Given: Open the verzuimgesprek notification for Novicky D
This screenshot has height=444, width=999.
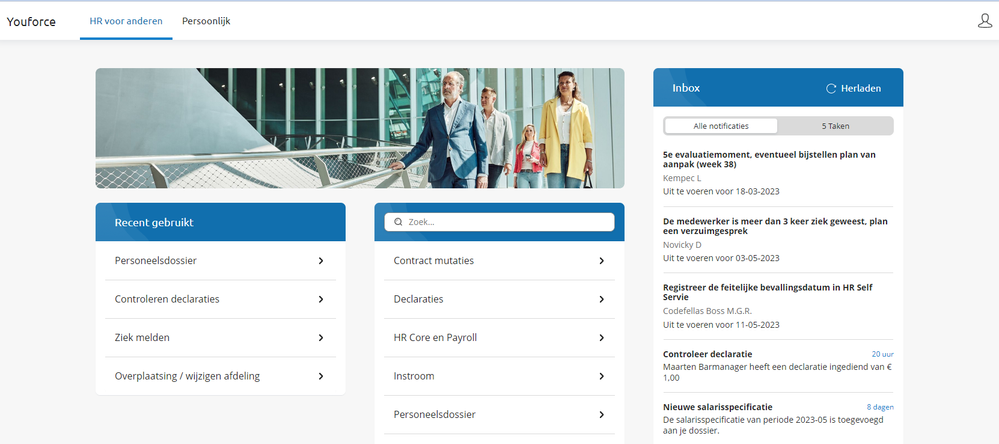Looking at the screenshot, I should point(778,240).
